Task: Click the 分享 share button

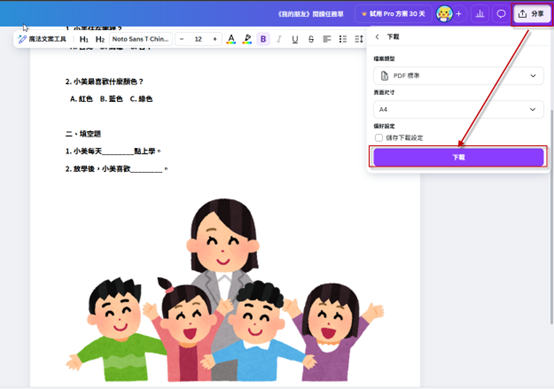Action: [x=531, y=14]
